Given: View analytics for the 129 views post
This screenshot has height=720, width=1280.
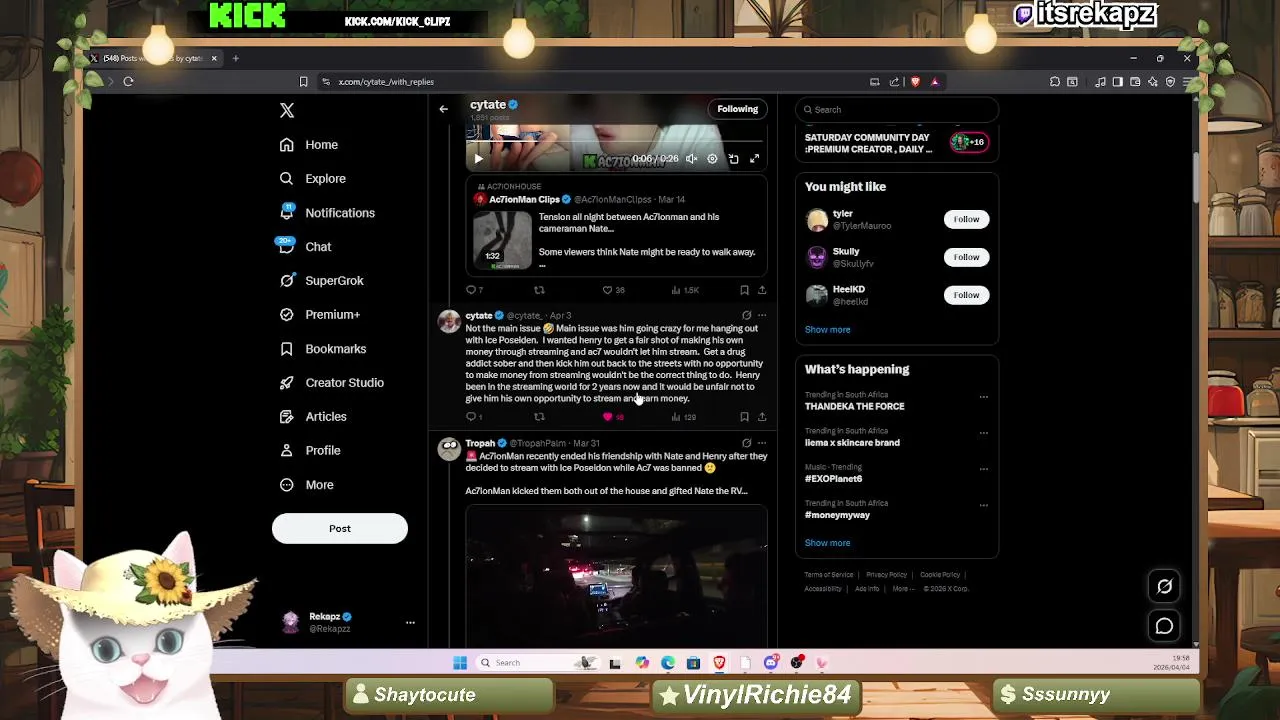Looking at the screenshot, I should pos(683,417).
